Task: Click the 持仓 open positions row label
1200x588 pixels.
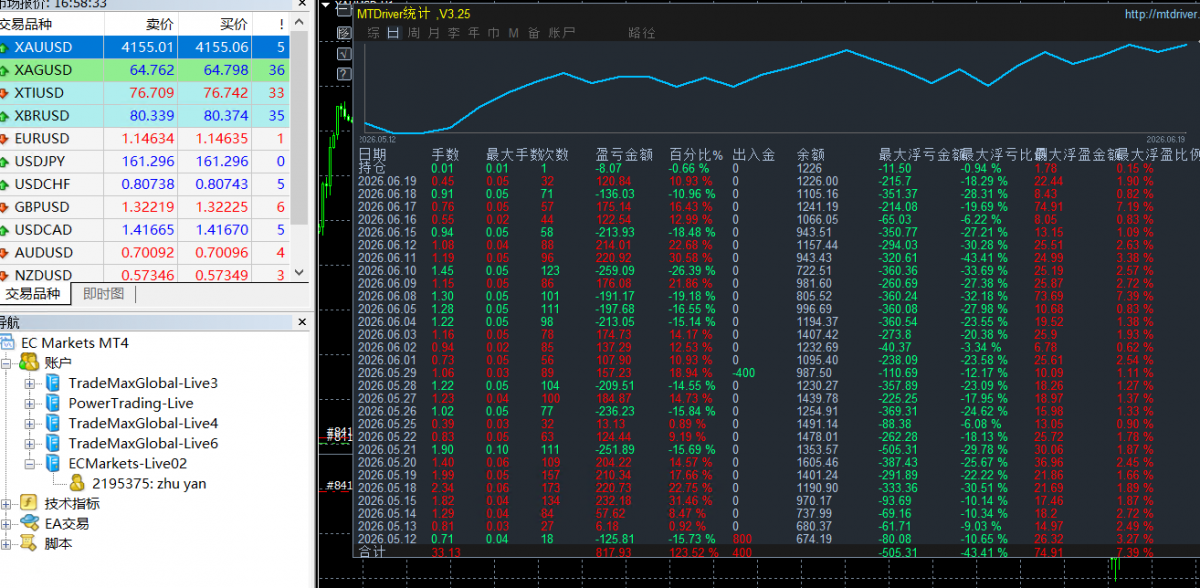Action: (371, 168)
